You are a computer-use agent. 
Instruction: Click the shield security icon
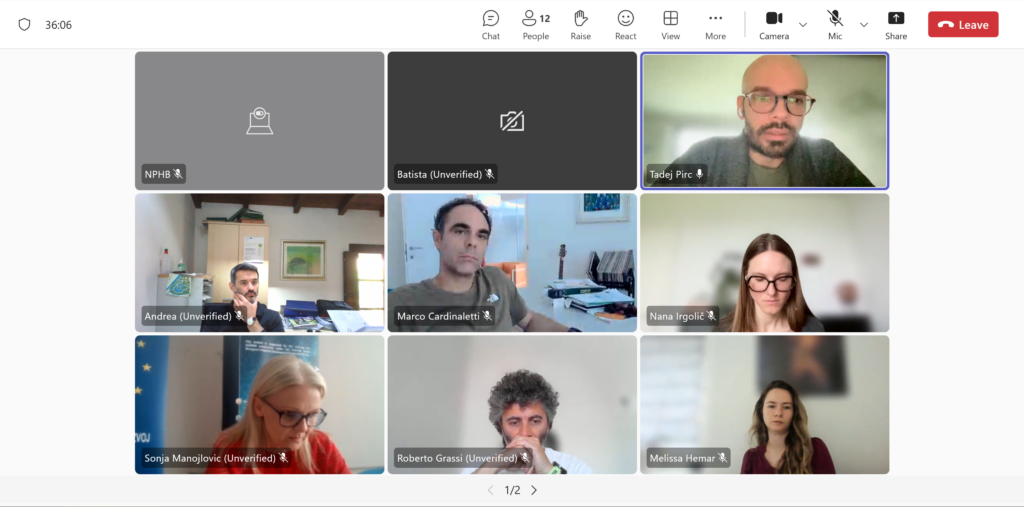[x=24, y=25]
